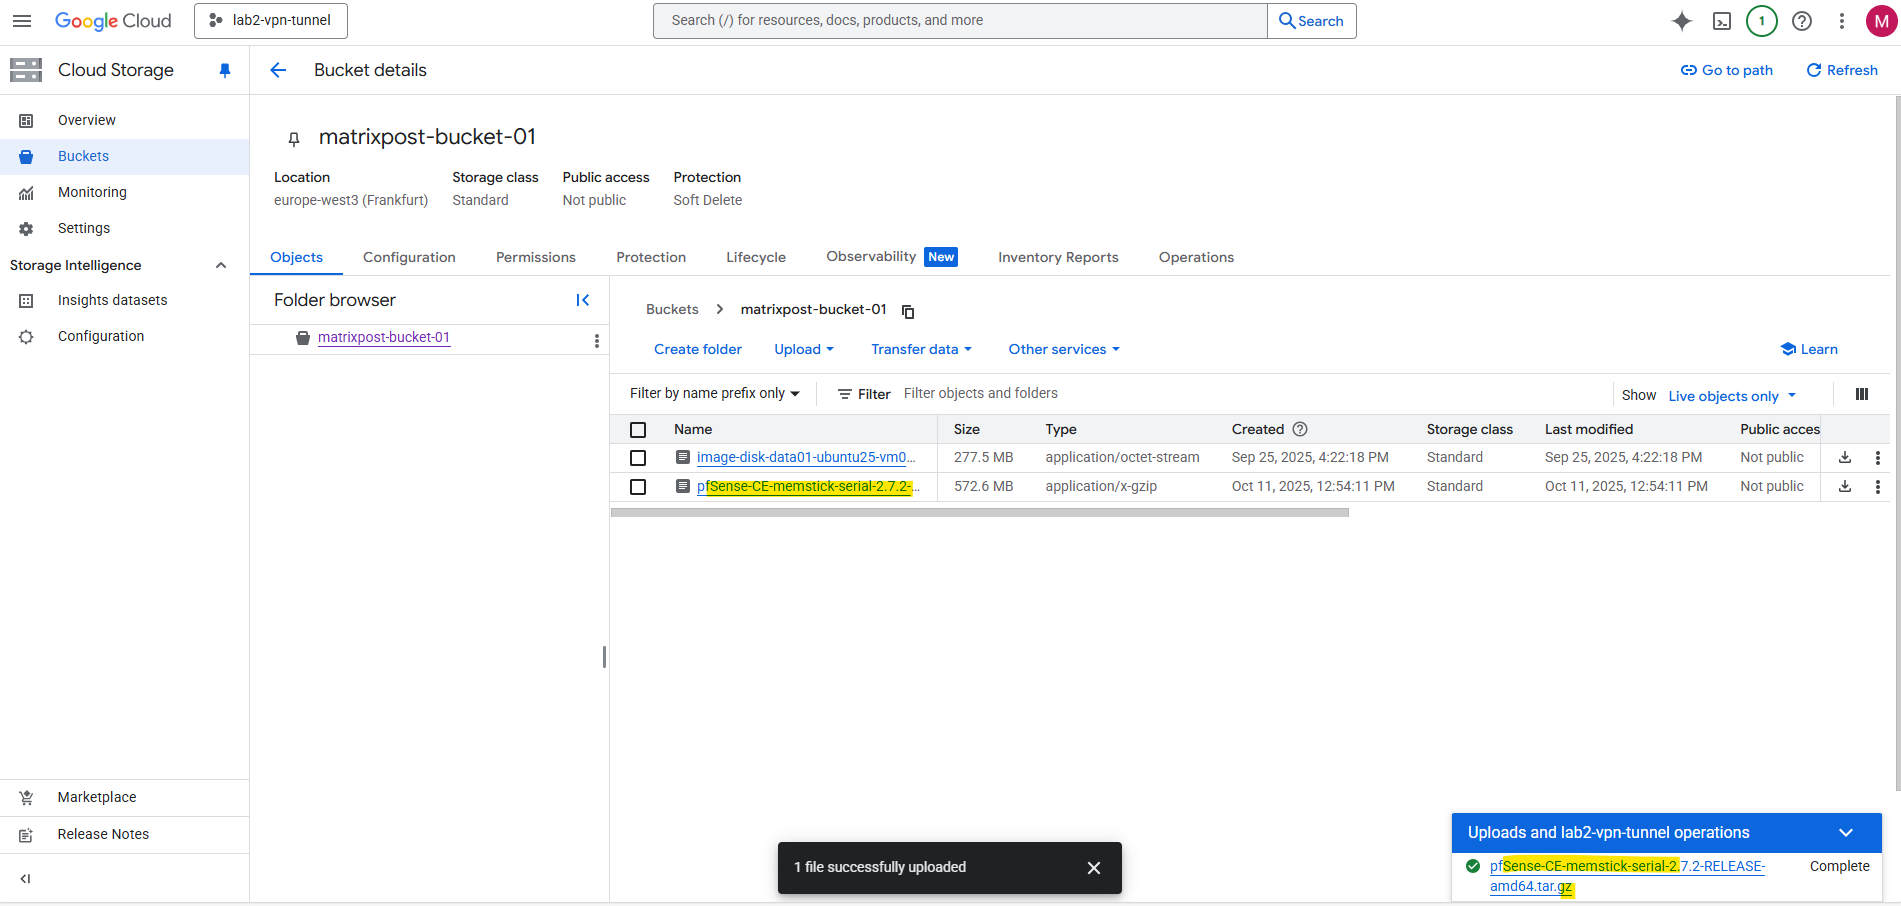Image resolution: width=1901 pixels, height=906 pixels.
Task: Click the Refresh button
Action: 1841,70
